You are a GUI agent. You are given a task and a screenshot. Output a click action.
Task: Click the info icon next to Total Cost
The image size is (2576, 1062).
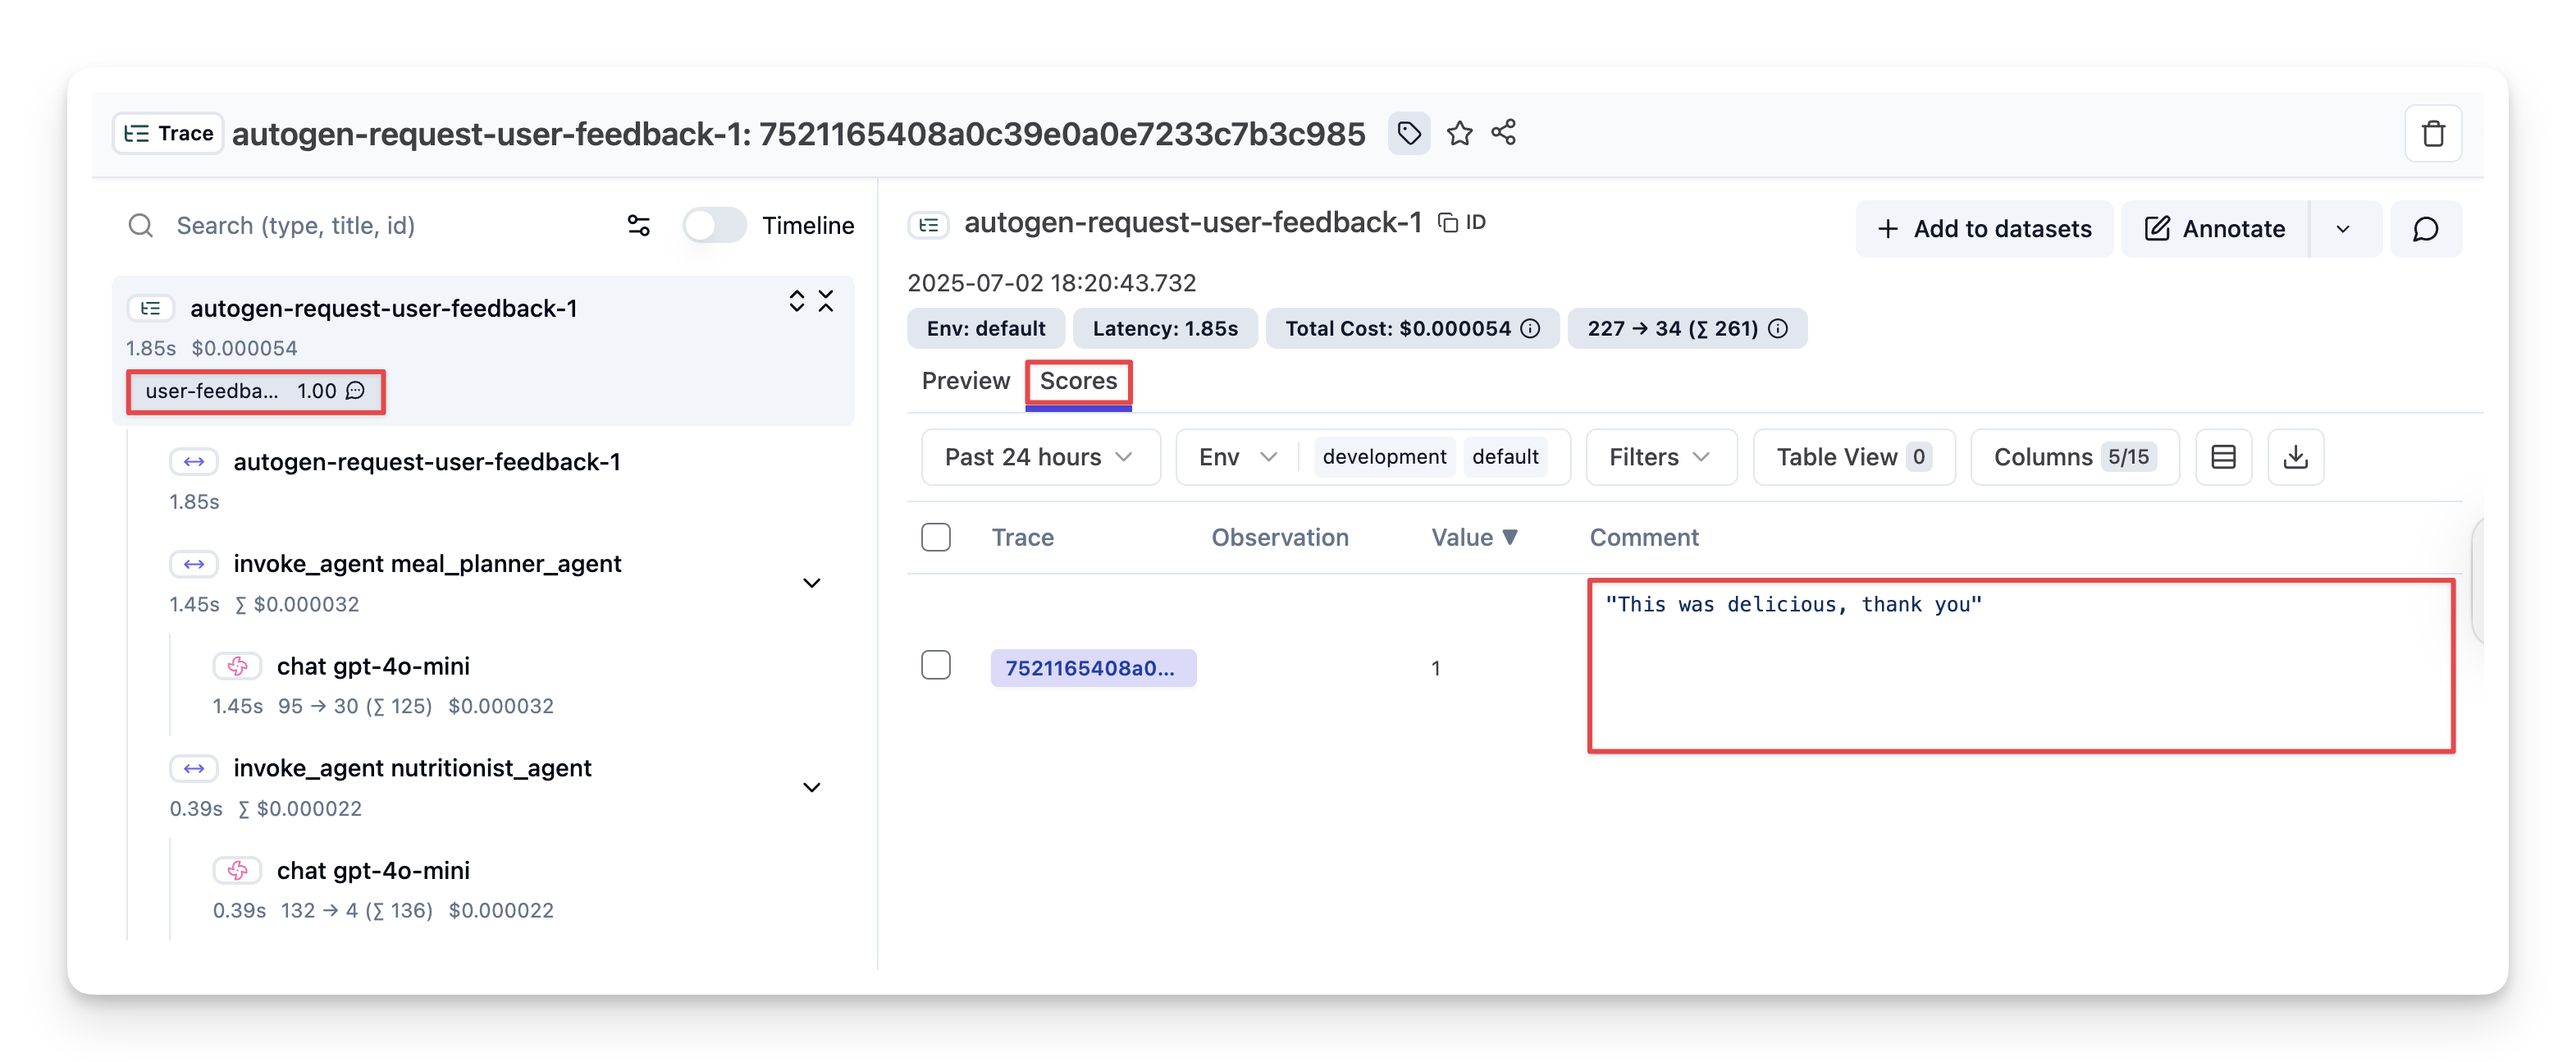[1530, 329]
